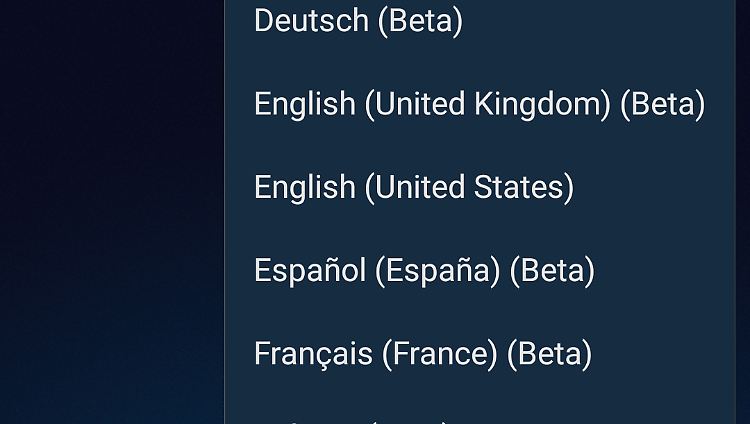Click the word "Deutsch" in the list
The image size is (750, 424).
pos(311,21)
